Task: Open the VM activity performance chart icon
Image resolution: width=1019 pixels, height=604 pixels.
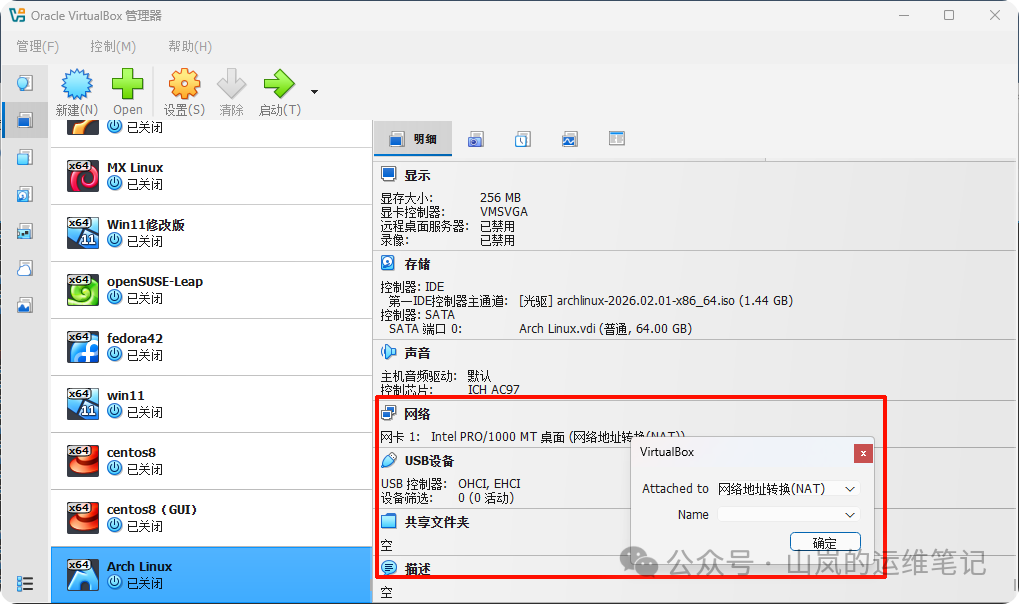Action: (569, 139)
